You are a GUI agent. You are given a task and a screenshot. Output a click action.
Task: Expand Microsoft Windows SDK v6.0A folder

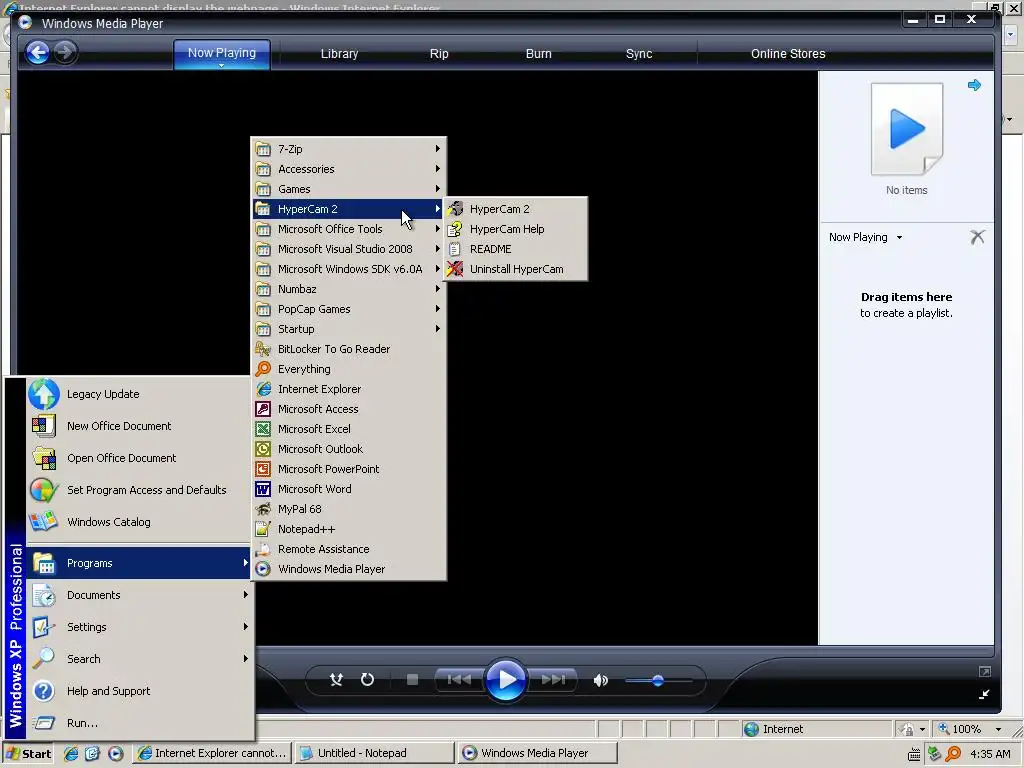(349, 269)
